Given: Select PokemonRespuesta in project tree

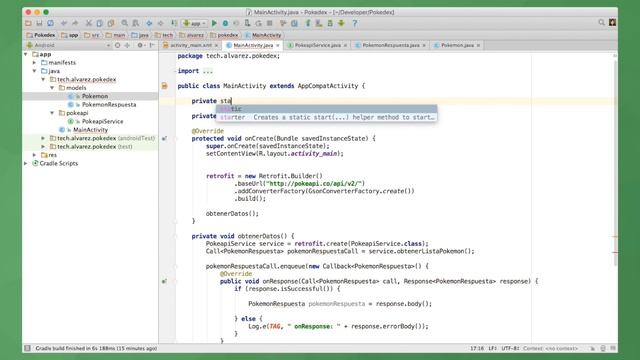Looking at the screenshot, I should click(109, 104).
